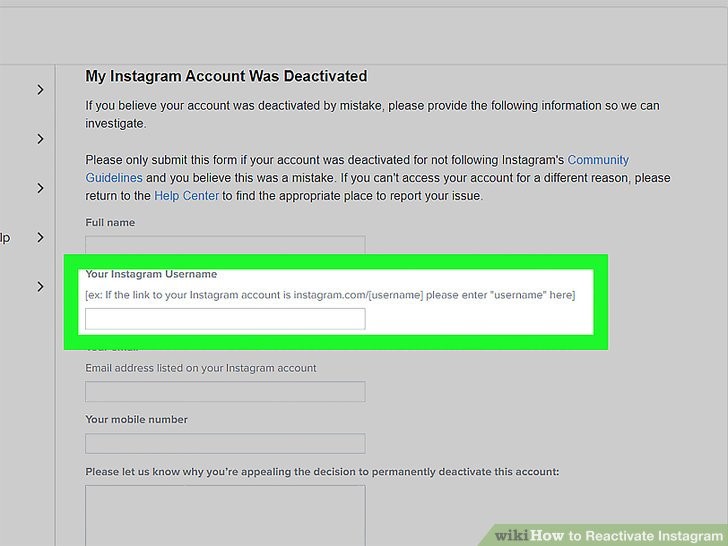Click the 'If you believe your account' paragraph
This screenshot has height=546, width=728.
pos(372,114)
